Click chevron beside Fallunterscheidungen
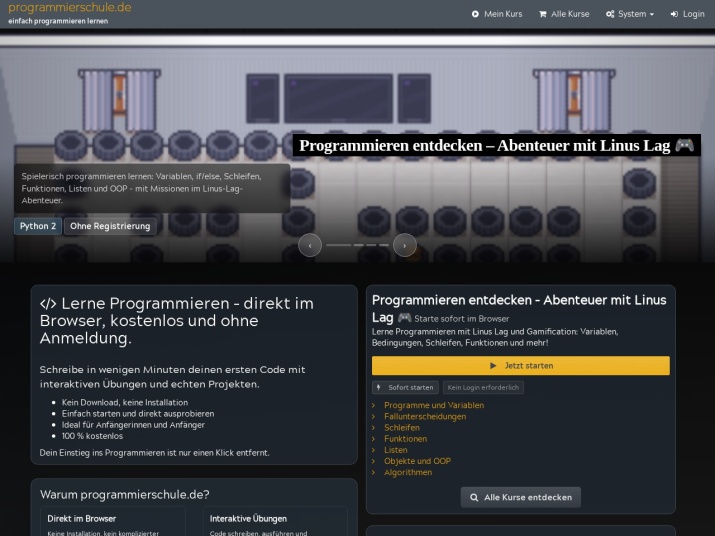 (x=373, y=416)
